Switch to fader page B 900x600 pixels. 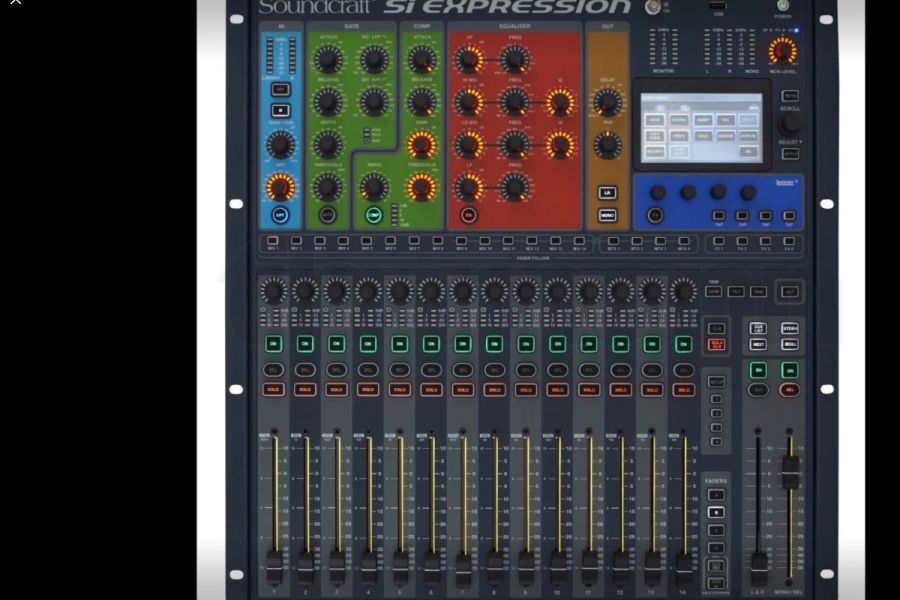(716, 512)
